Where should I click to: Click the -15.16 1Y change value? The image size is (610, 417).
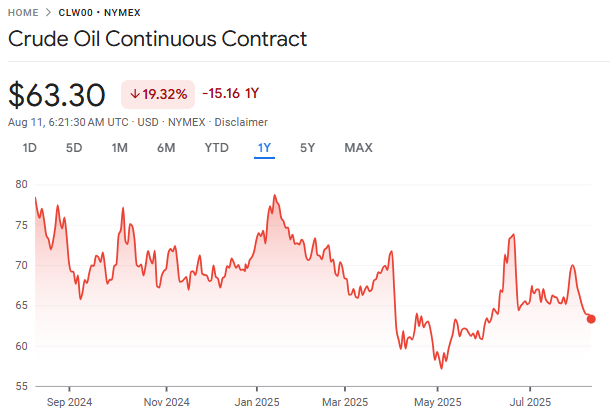pyautogui.click(x=230, y=94)
